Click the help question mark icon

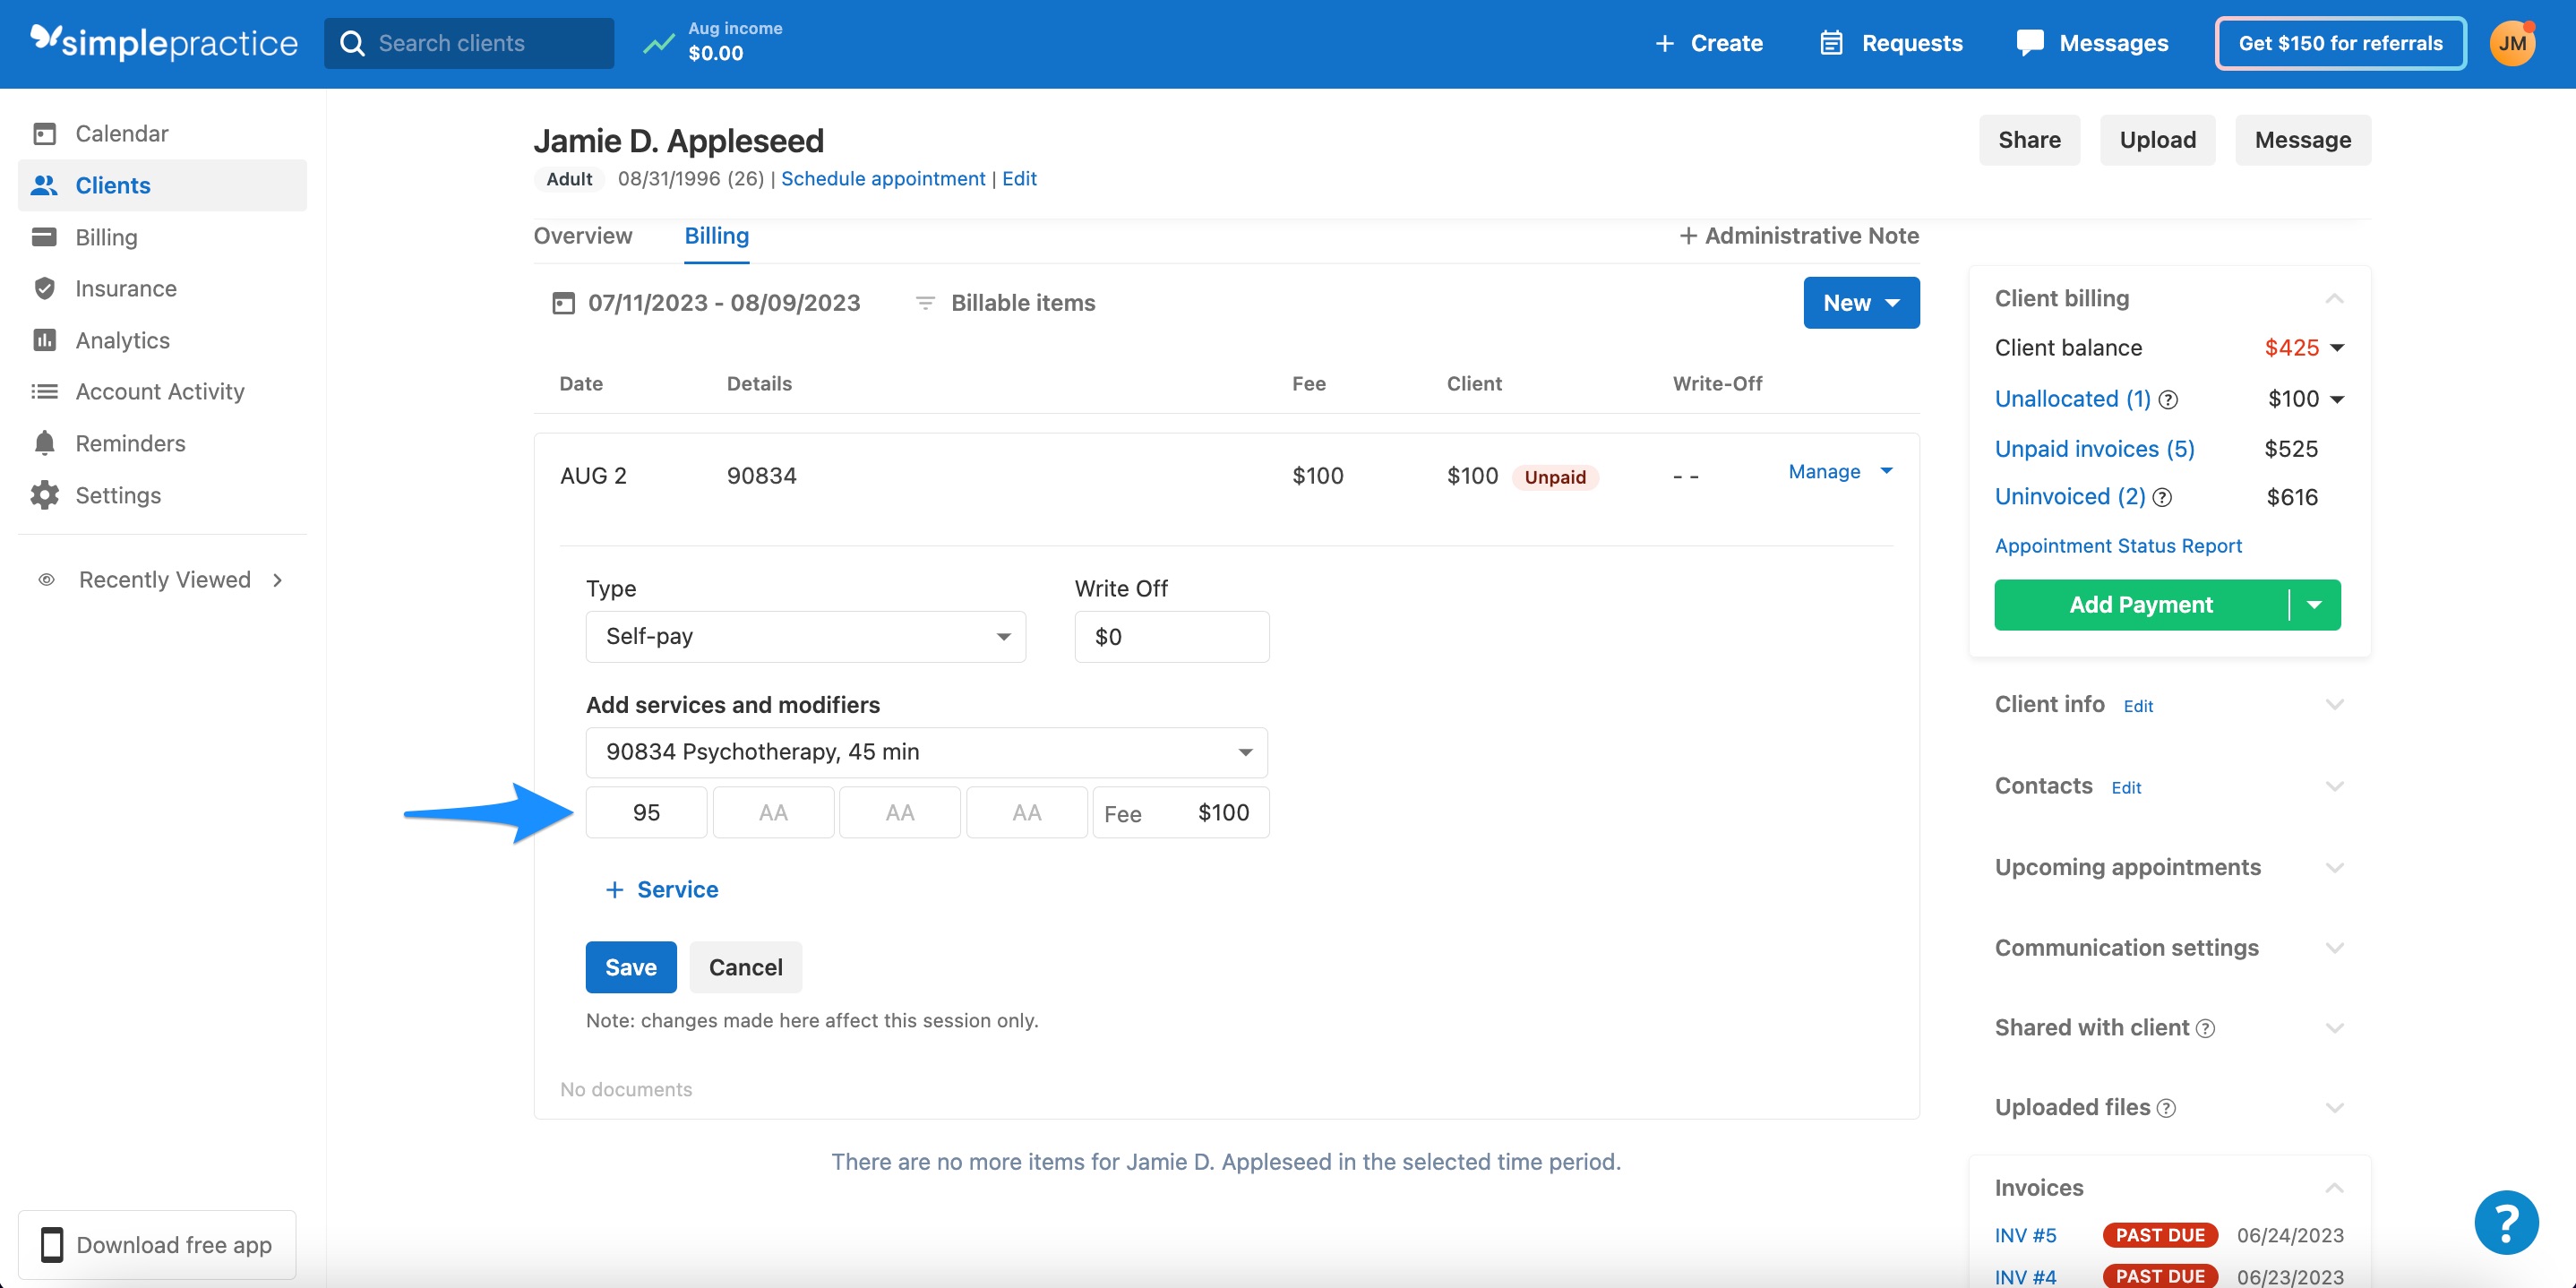[2507, 1222]
